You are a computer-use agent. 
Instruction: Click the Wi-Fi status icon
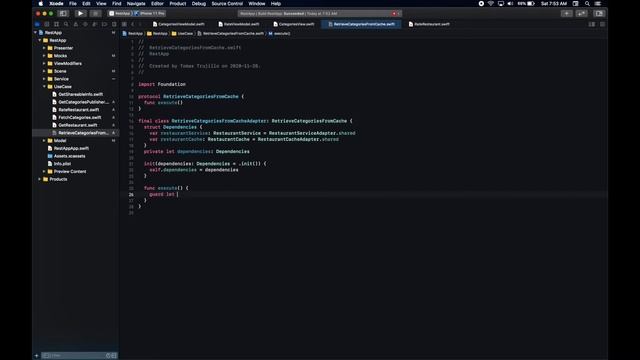click(x=491, y=4)
